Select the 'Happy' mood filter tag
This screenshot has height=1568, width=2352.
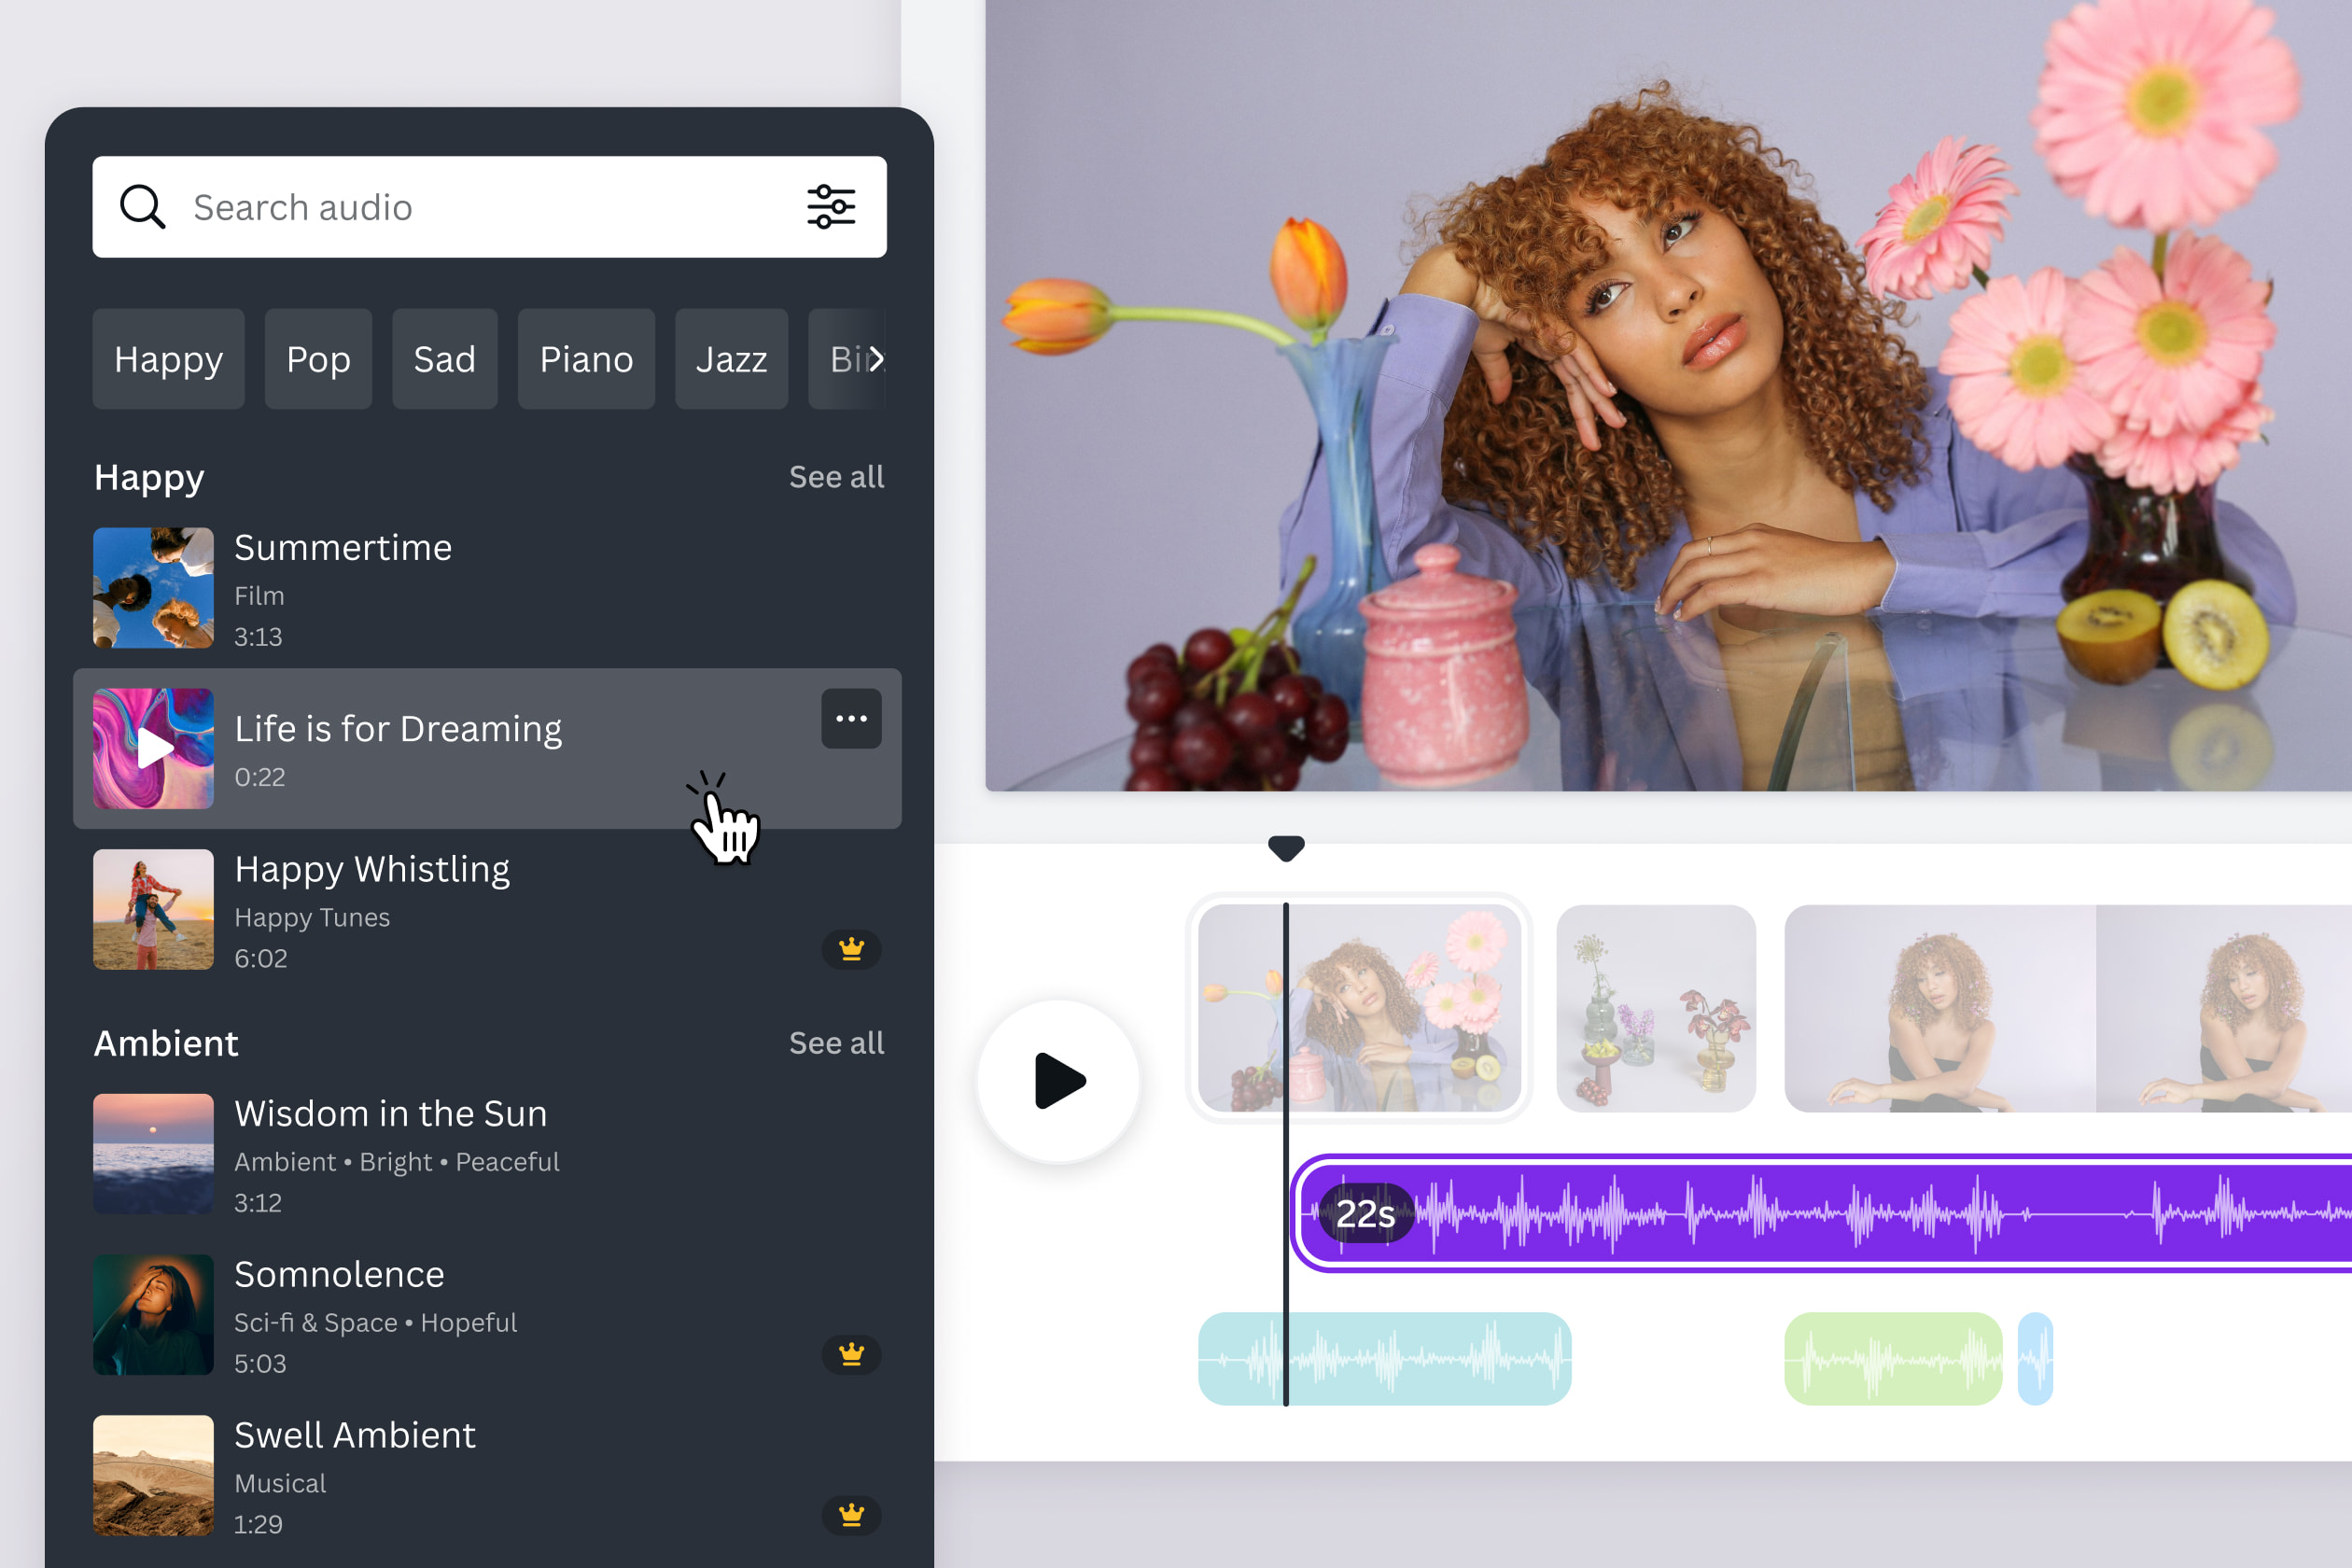[x=166, y=357]
